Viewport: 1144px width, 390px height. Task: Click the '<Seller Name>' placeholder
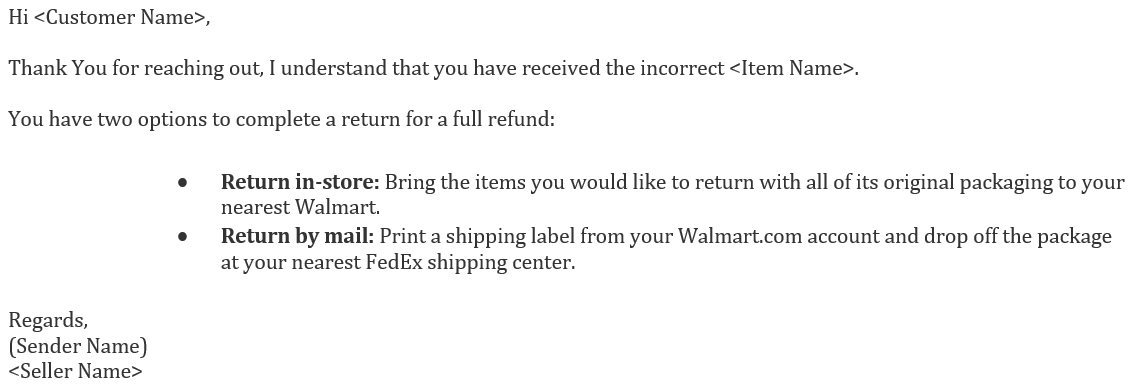76,372
